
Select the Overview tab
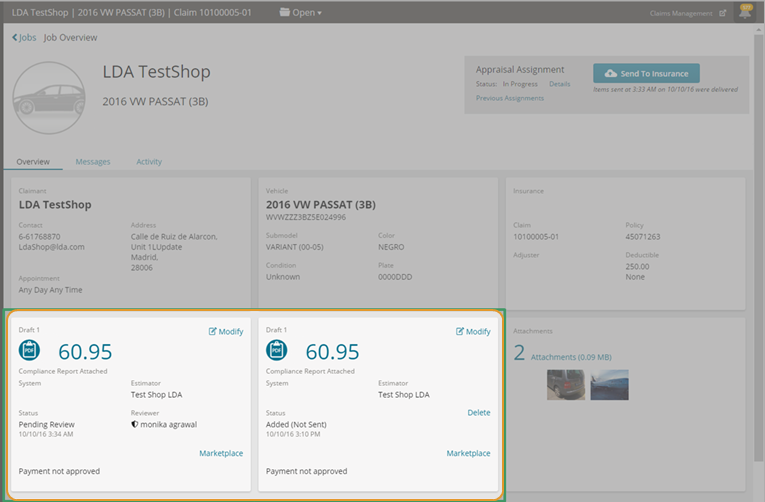(33, 161)
